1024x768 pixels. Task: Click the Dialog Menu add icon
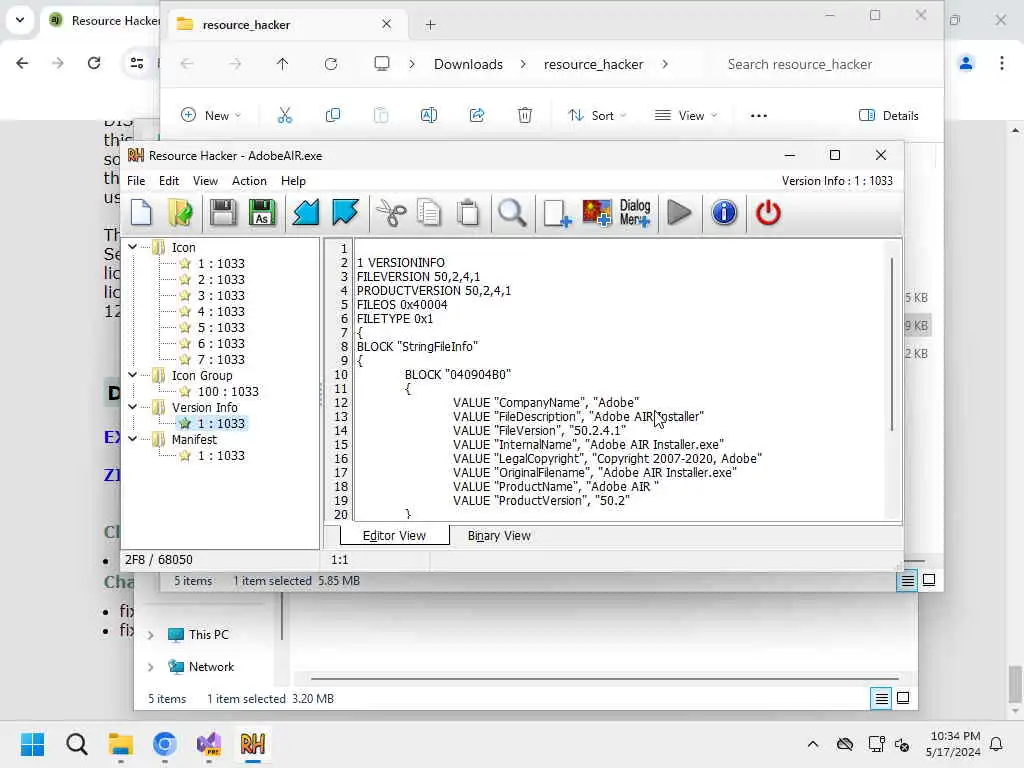635,213
